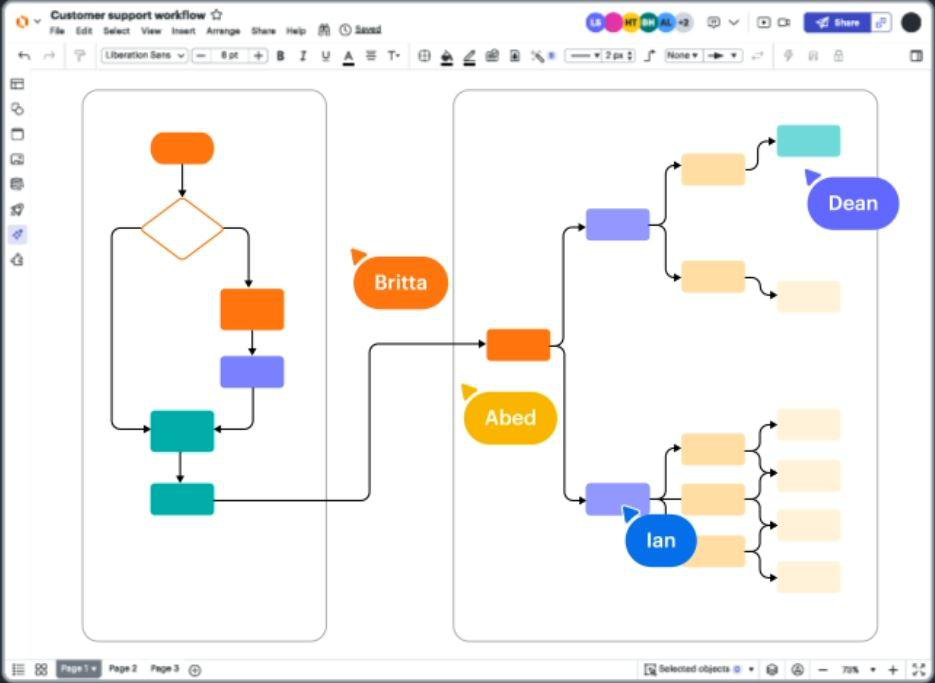This screenshot has width=935, height=683.
Task: Open the Arrange menu
Action: [x=223, y=31]
